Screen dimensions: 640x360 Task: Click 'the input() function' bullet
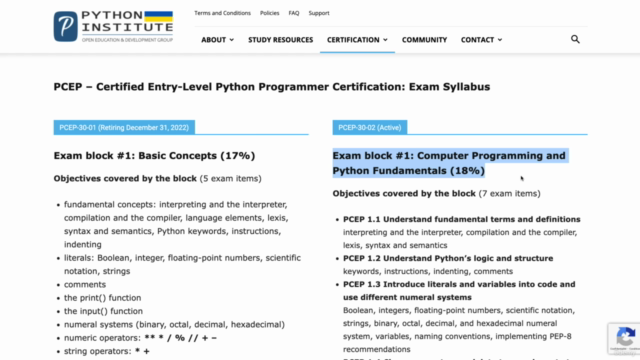[x=103, y=311]
